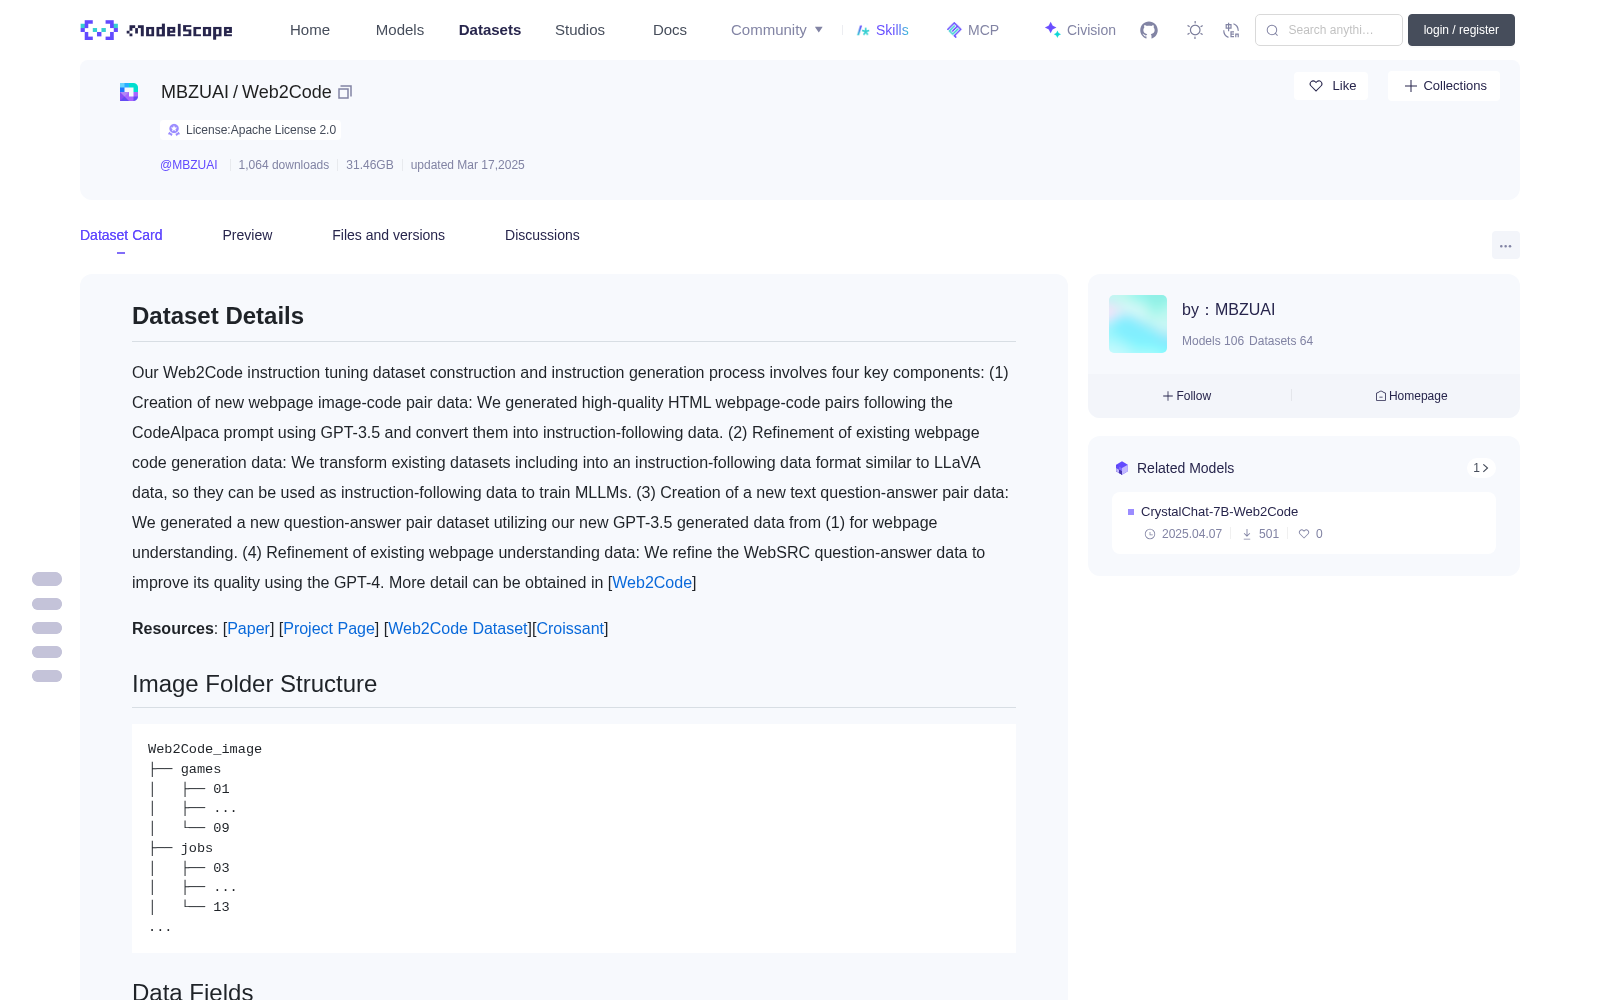Copy dataset name MBZUAI / Web2Code icon

click(345, 92)
